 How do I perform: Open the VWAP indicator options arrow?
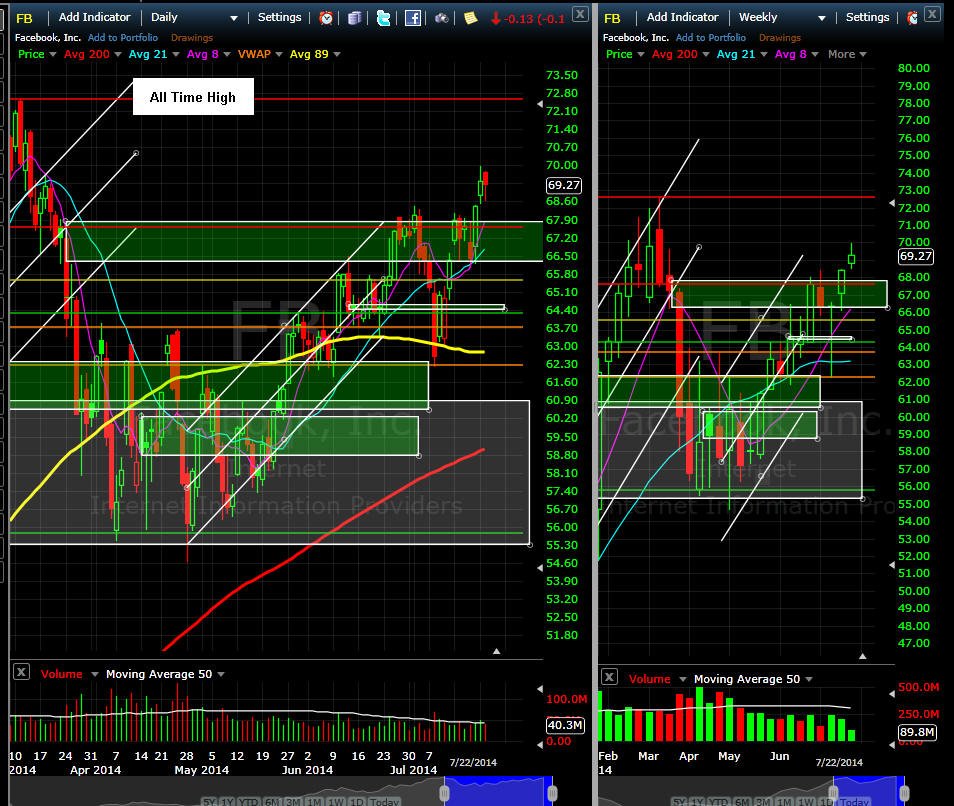point(279,54)
